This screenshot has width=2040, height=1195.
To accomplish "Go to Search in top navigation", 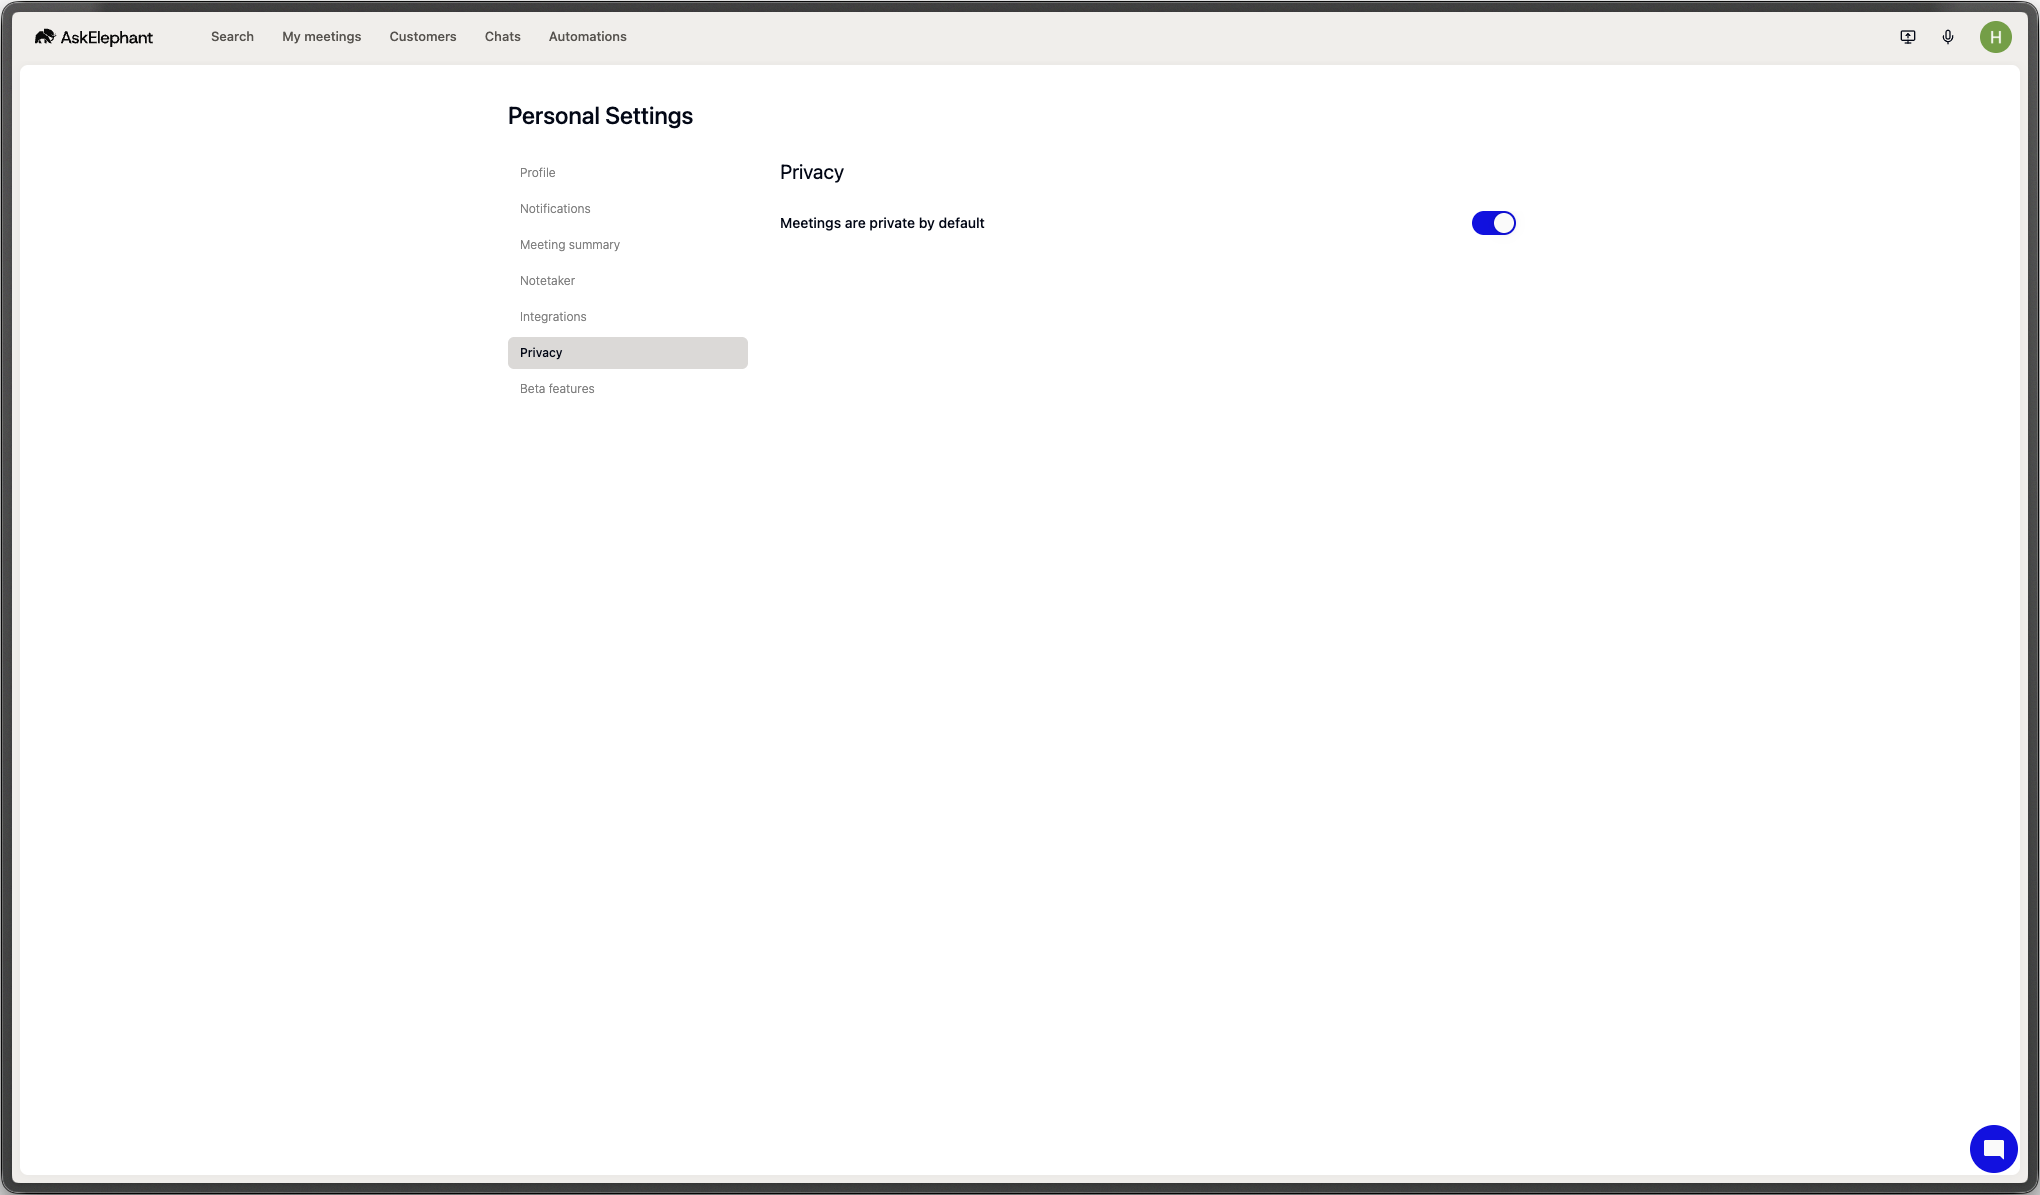I will pos(232,37).
